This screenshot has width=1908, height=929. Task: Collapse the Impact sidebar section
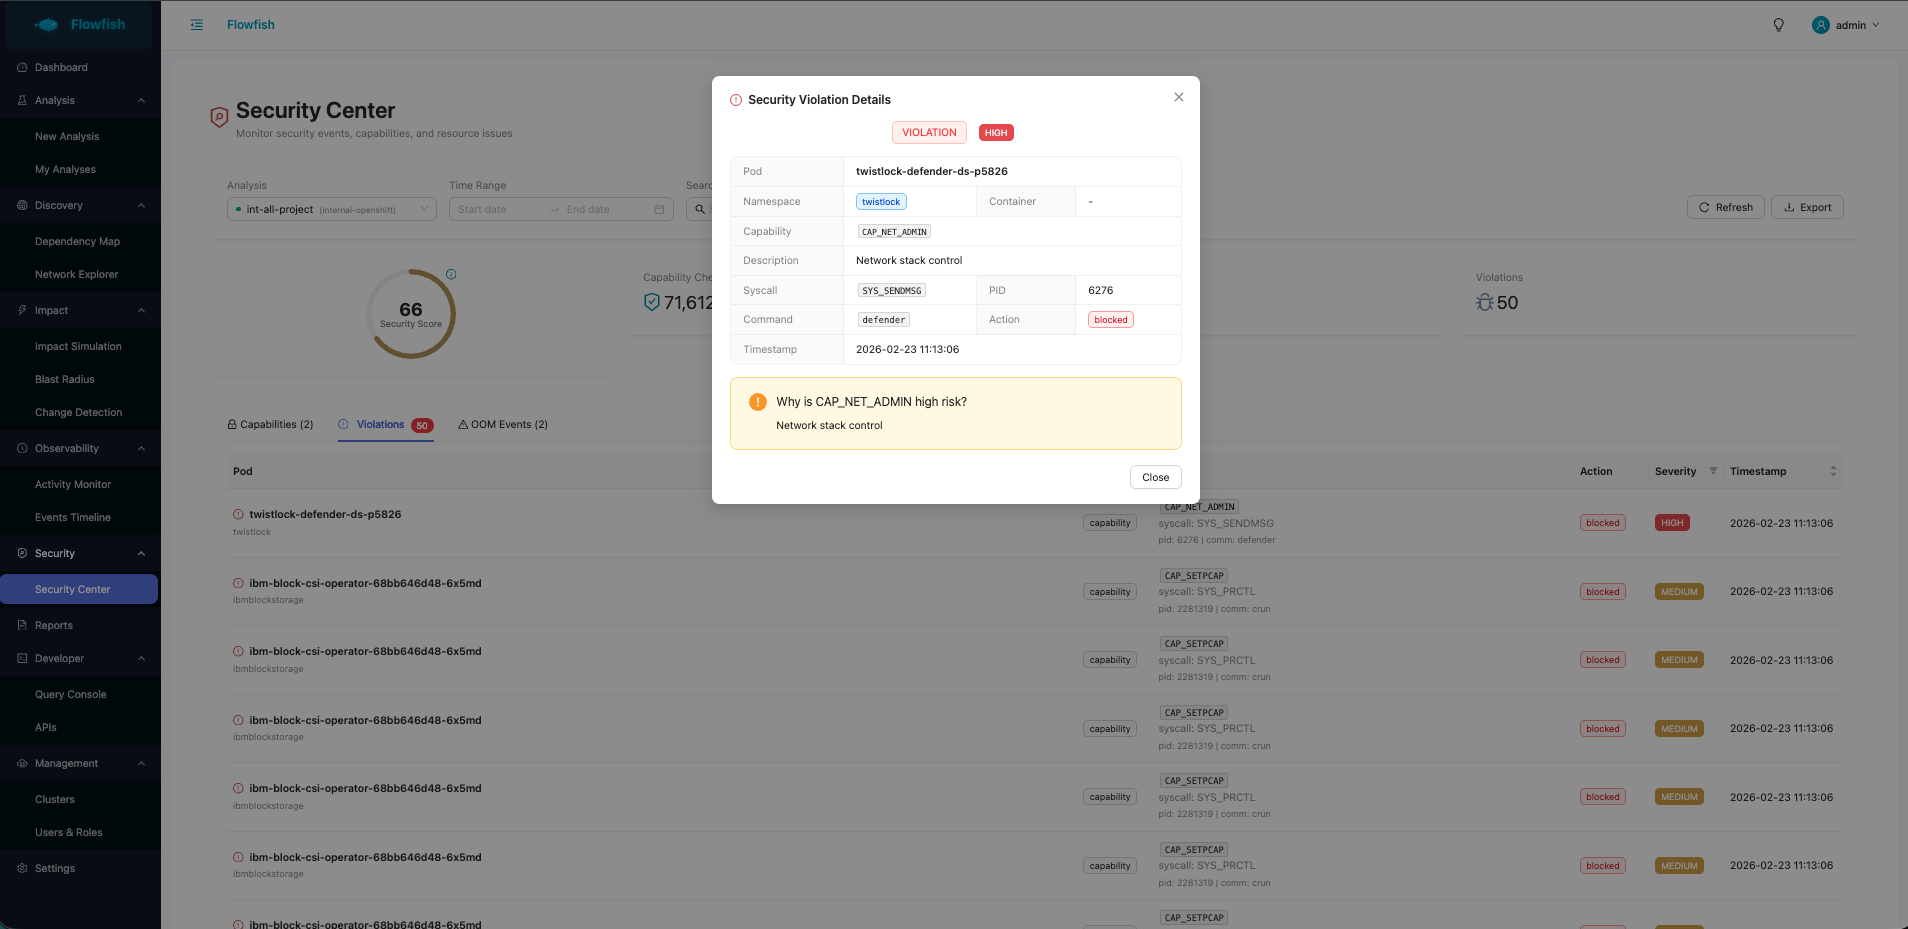80,310
